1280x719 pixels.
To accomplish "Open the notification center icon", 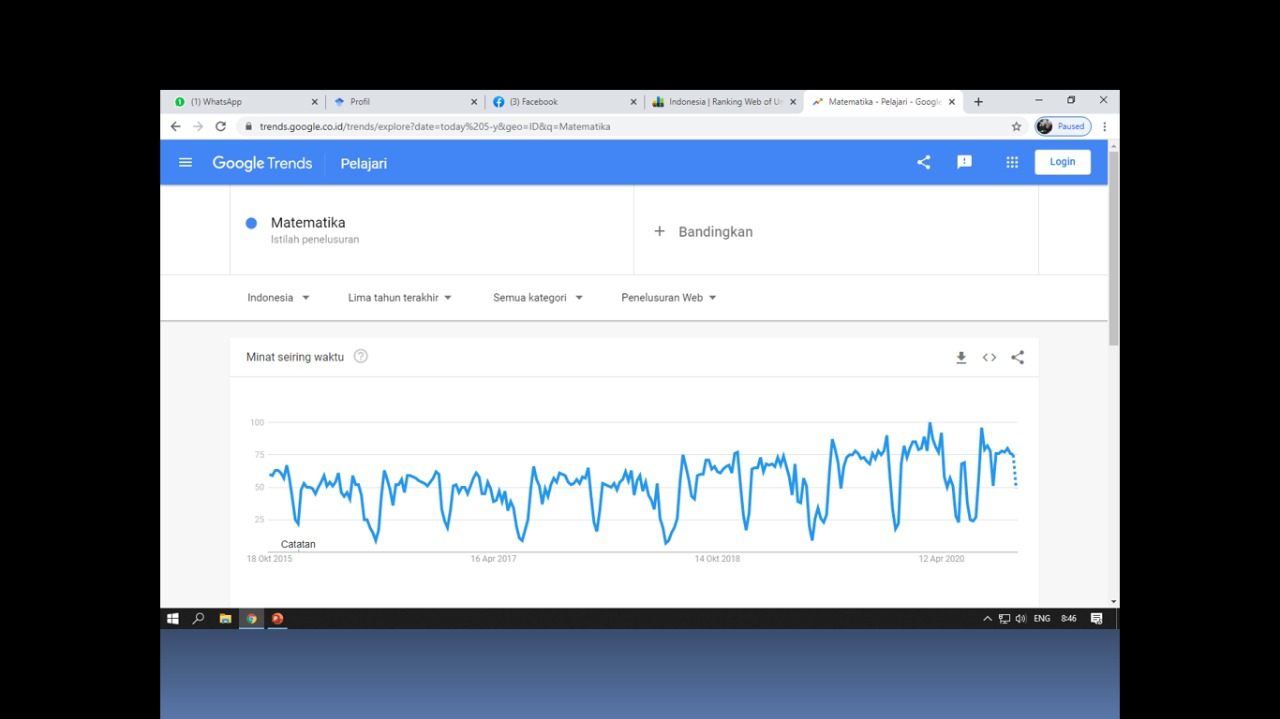I will tap(1096, 619).
